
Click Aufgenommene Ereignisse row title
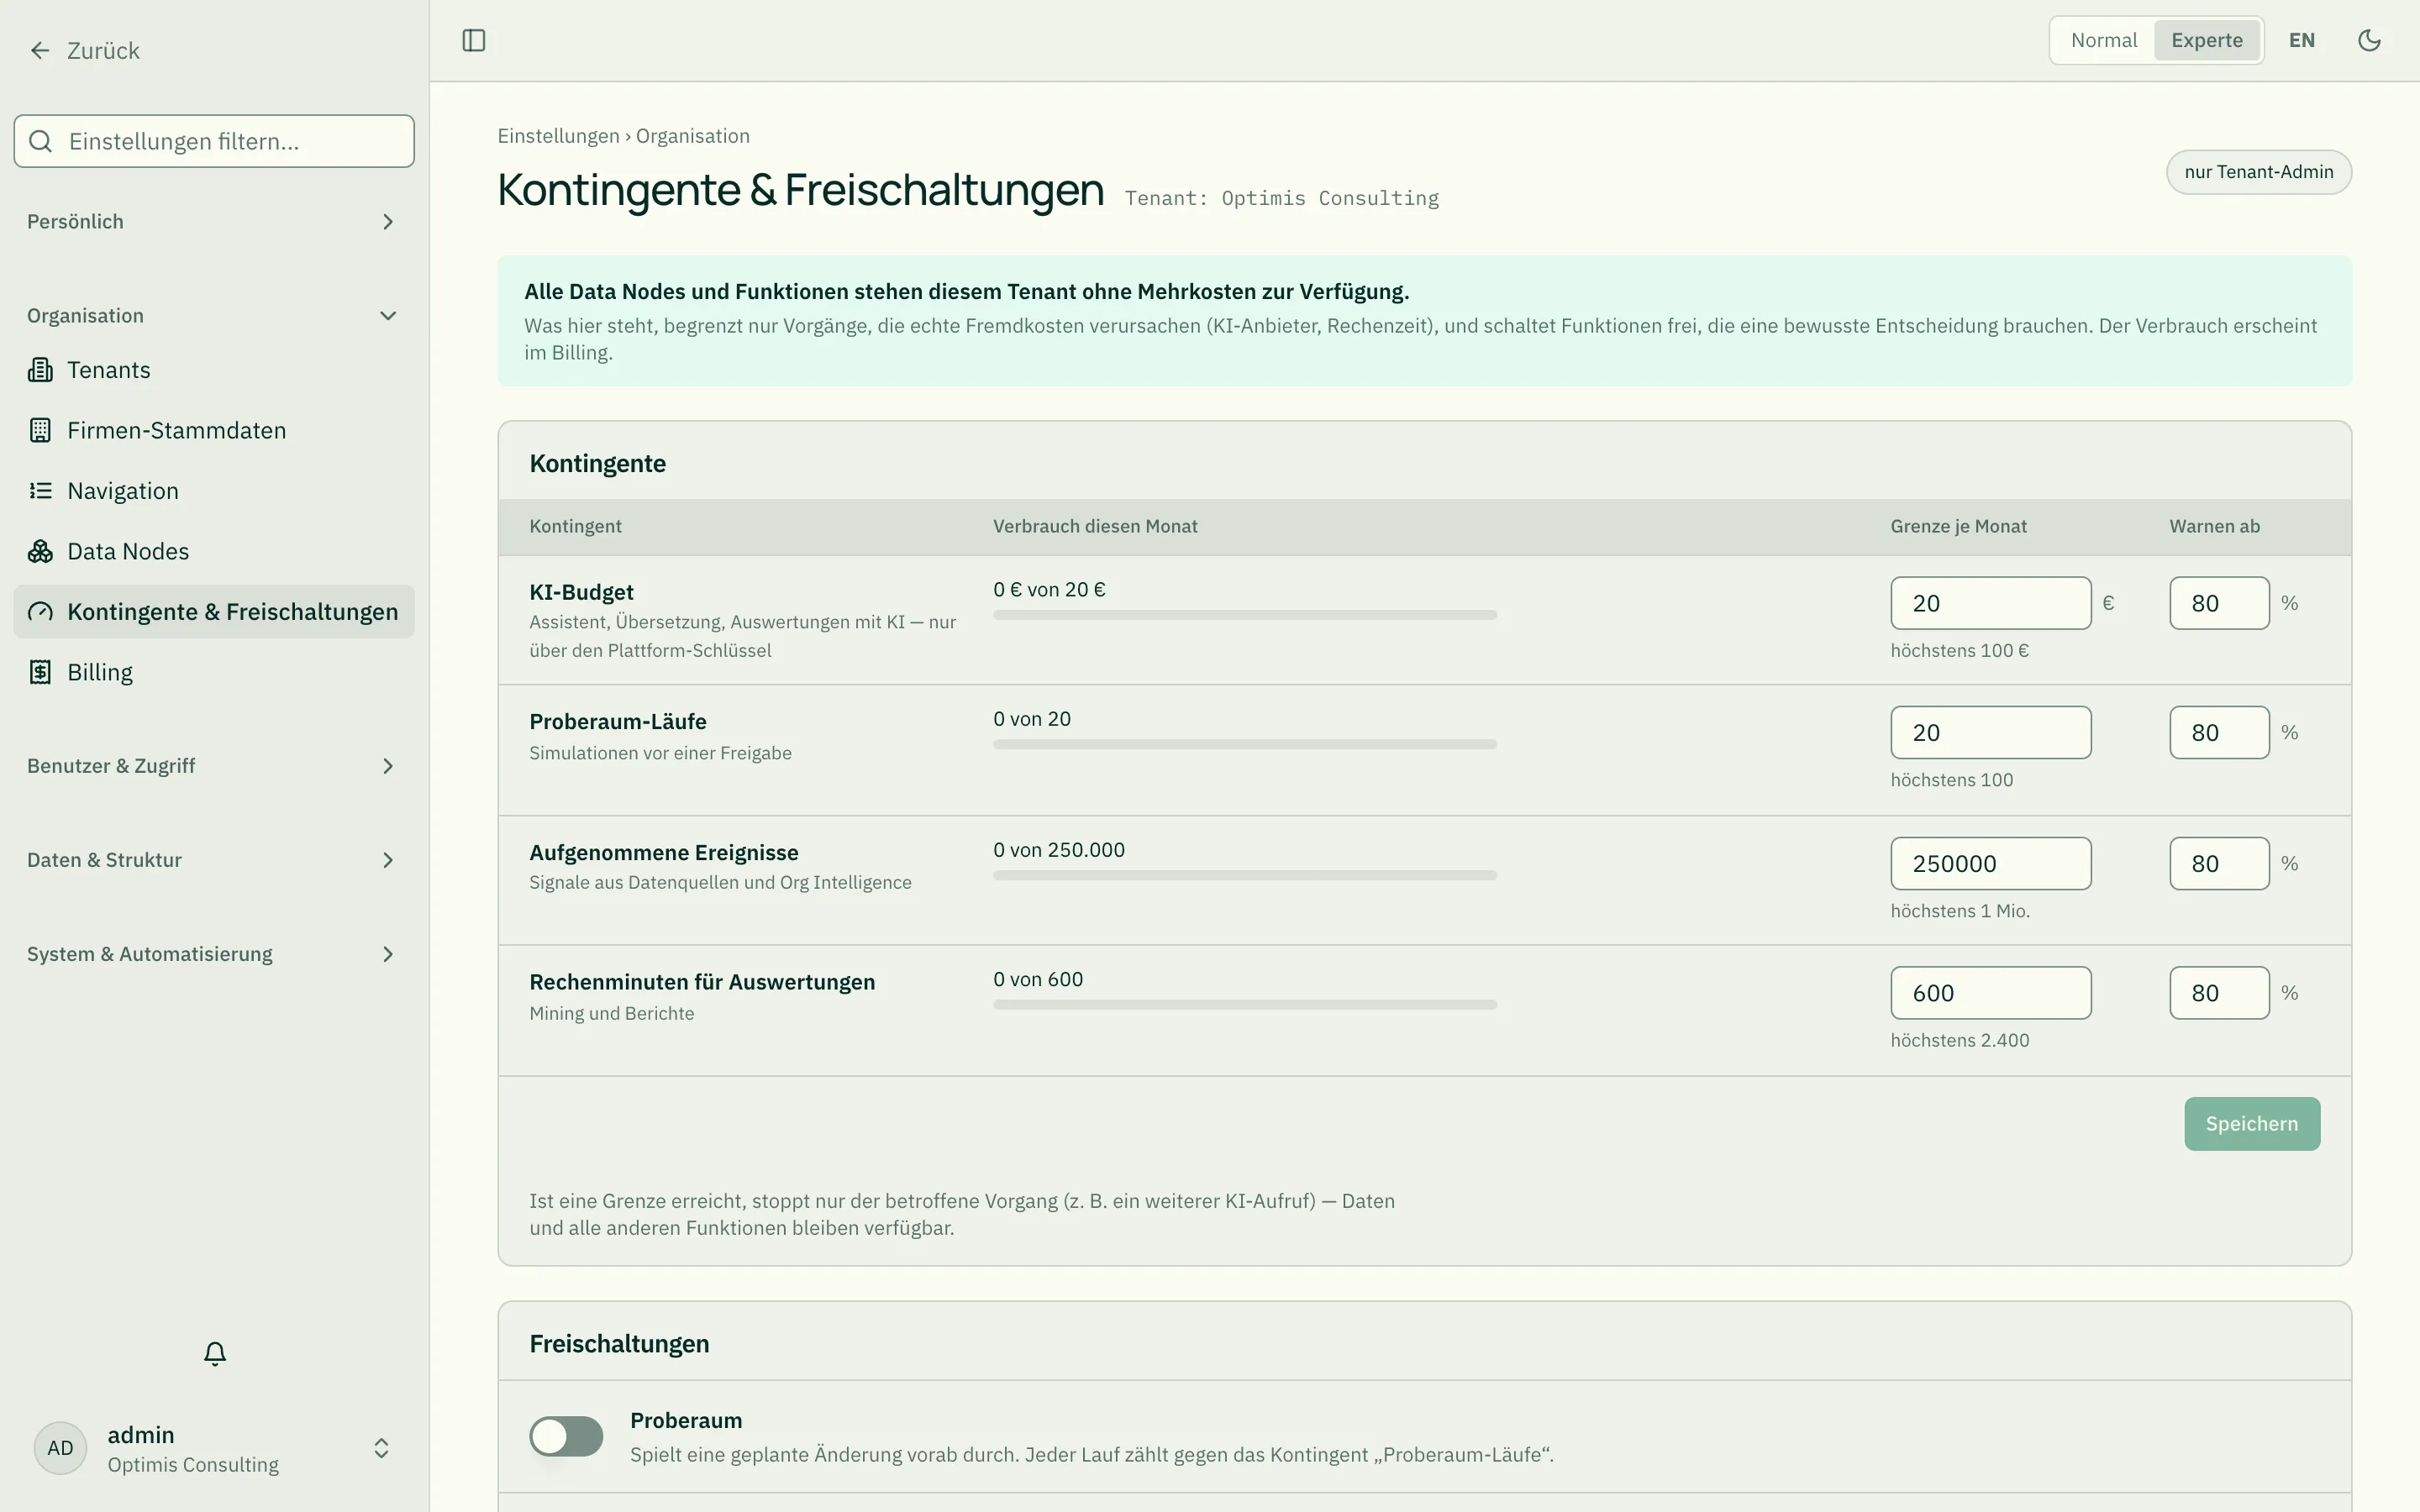663,853
